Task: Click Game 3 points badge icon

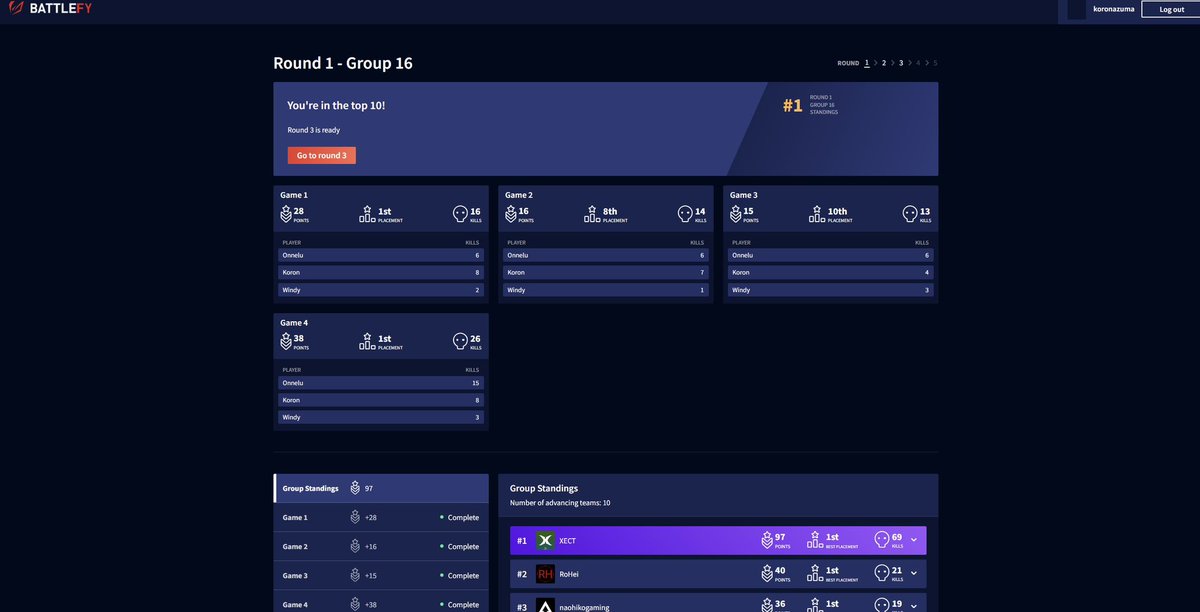Action: click(x=735, y=214)
